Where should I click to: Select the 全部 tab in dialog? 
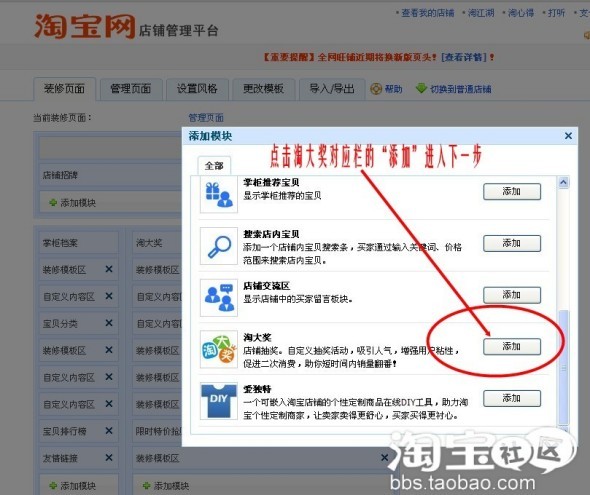click(214, 166)
